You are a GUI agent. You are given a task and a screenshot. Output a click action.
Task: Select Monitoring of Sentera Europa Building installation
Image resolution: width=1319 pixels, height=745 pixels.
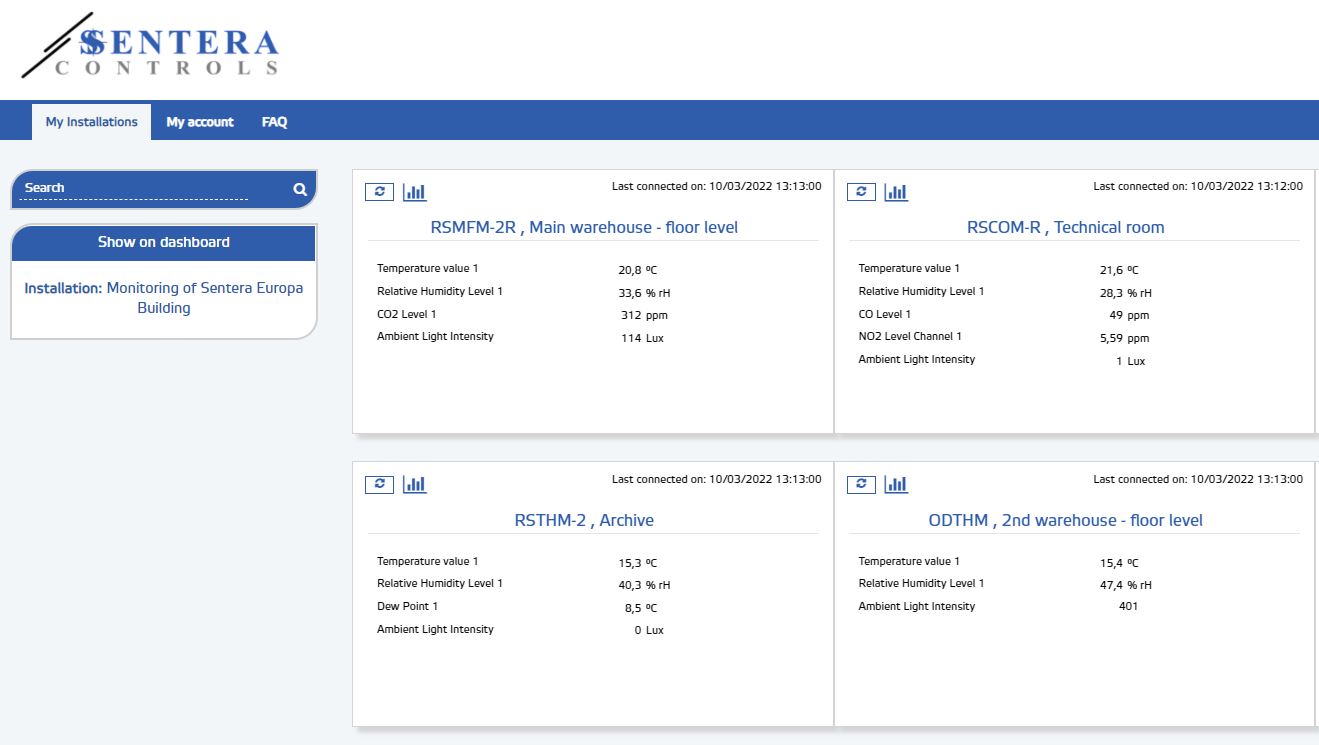pyautogui.click(x=164, y=298)
